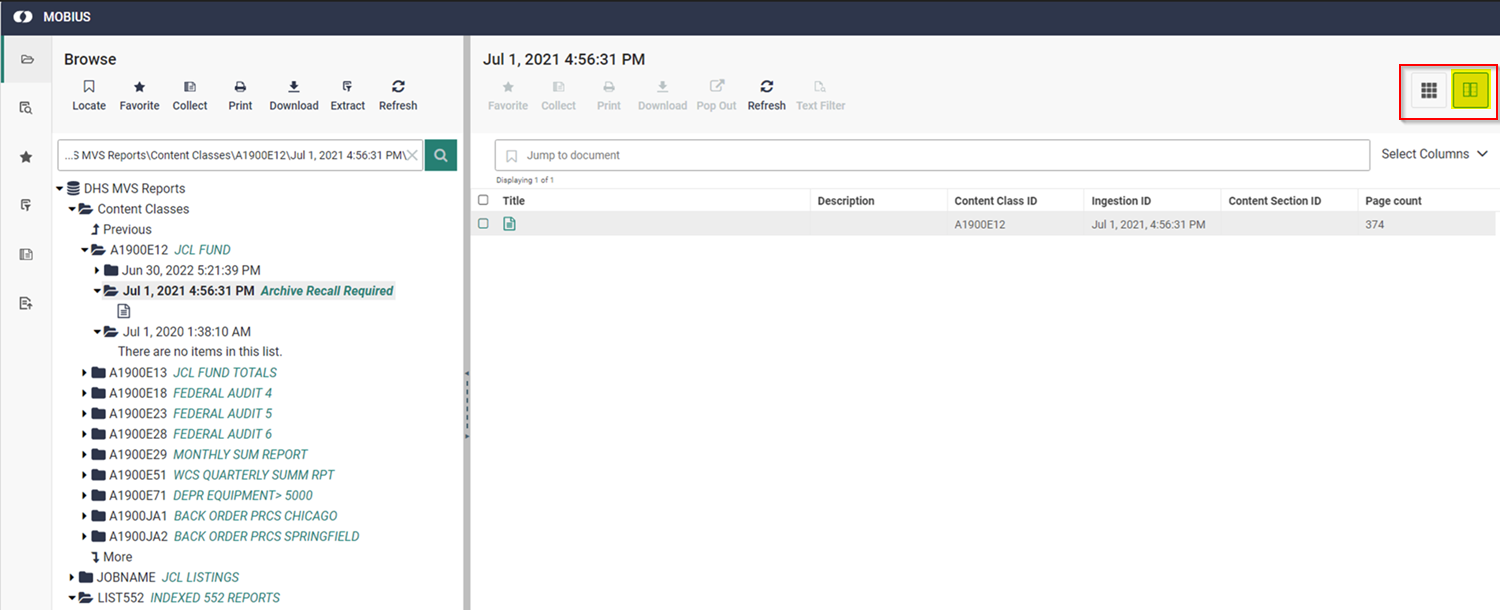1500x610 pixels.
Task: Select A1900E29 MONTHLY SUM REPORT
Action: (x=208, y=454)
